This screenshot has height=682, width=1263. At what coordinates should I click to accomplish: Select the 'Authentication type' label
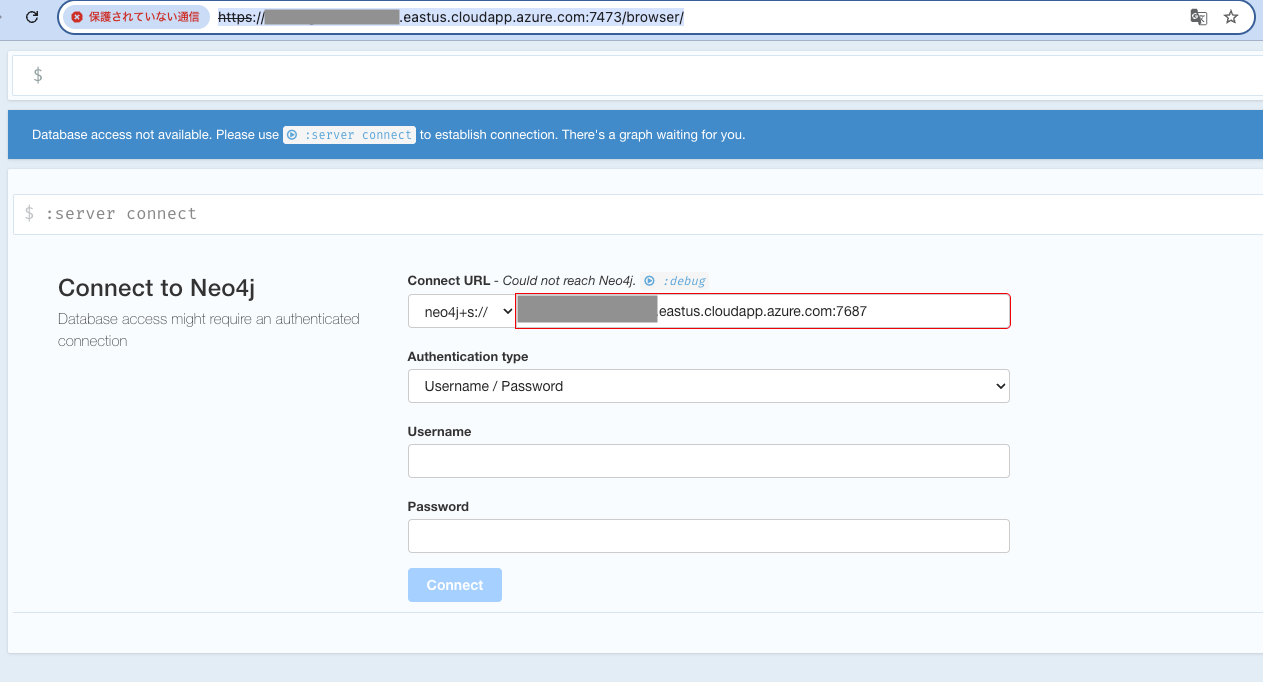click(x=468, y=357)
